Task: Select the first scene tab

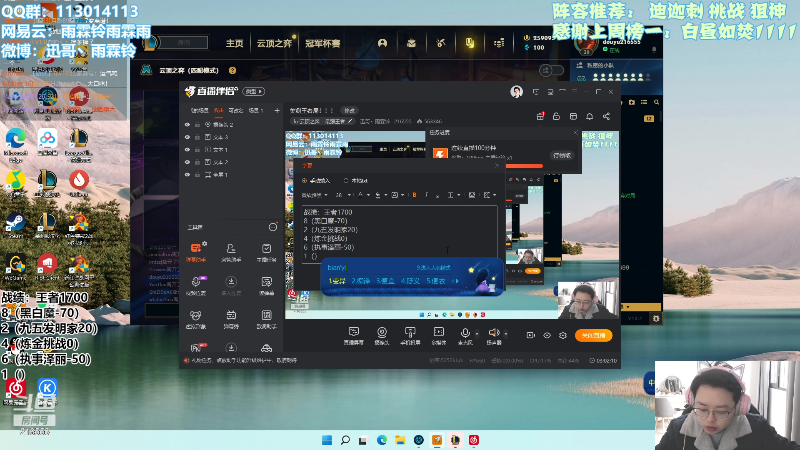Action: 200,110
